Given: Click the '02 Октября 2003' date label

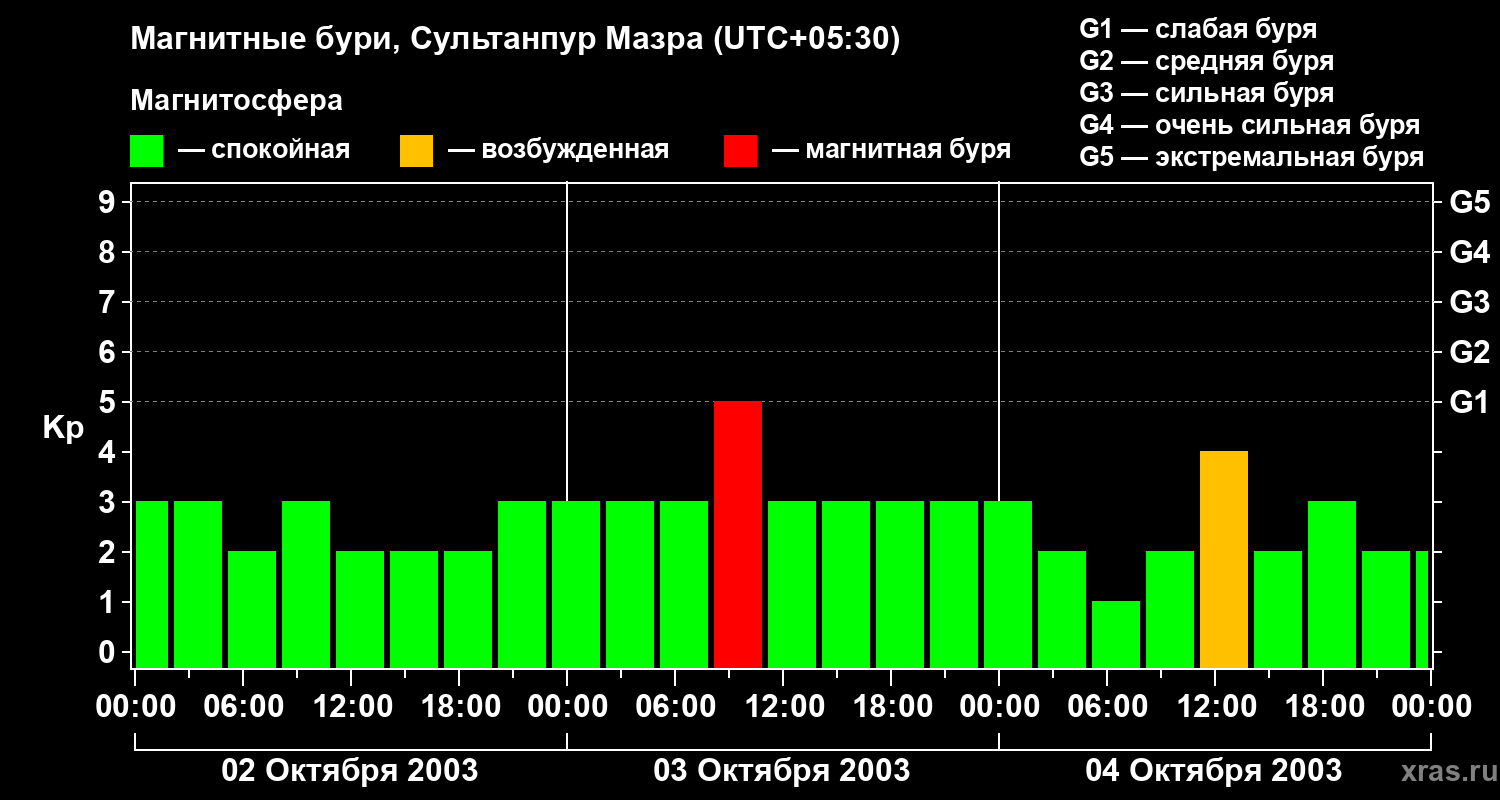Looking at the screenshot, I should tap(350, 771).
